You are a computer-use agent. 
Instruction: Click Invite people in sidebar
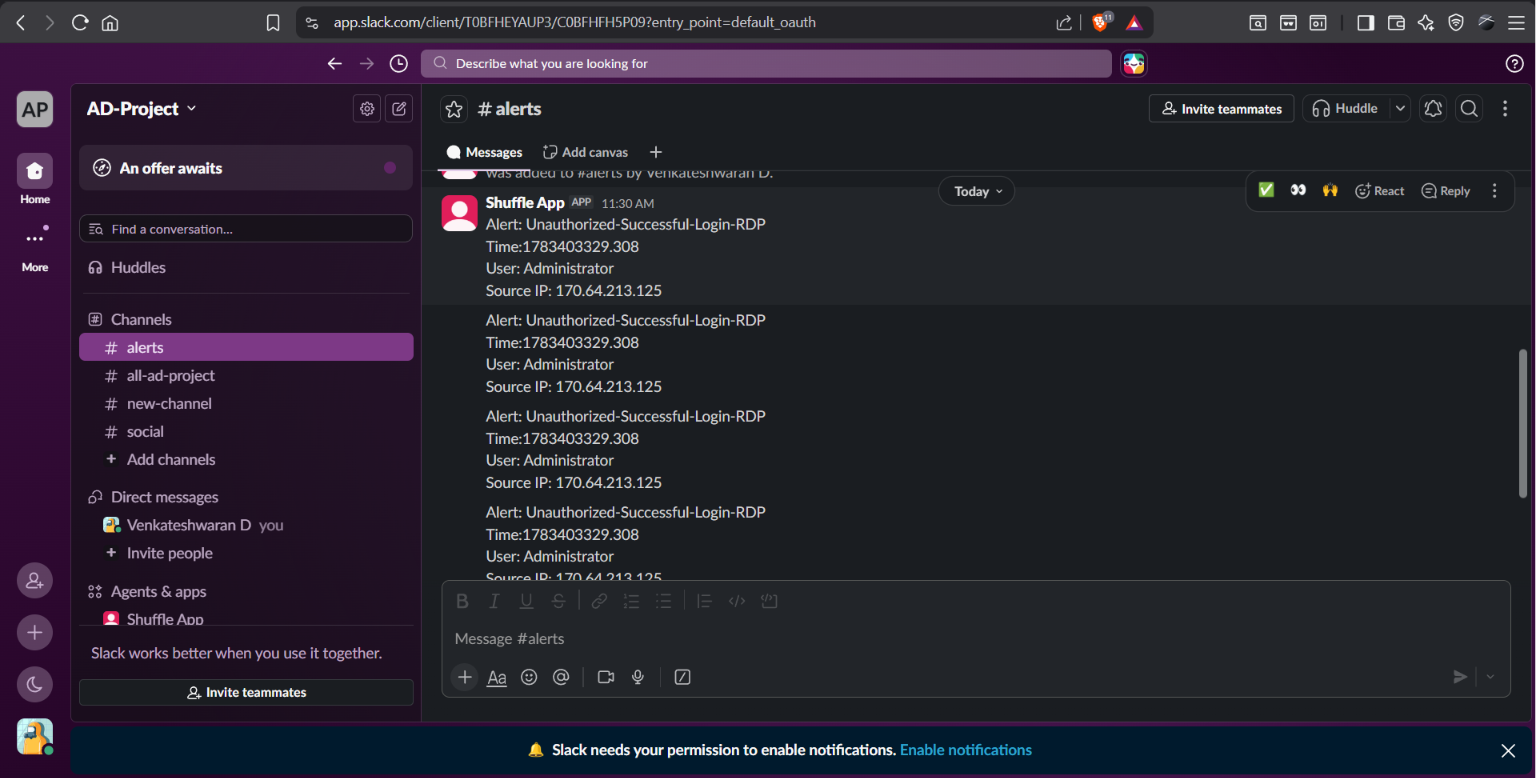pos(246,553)
